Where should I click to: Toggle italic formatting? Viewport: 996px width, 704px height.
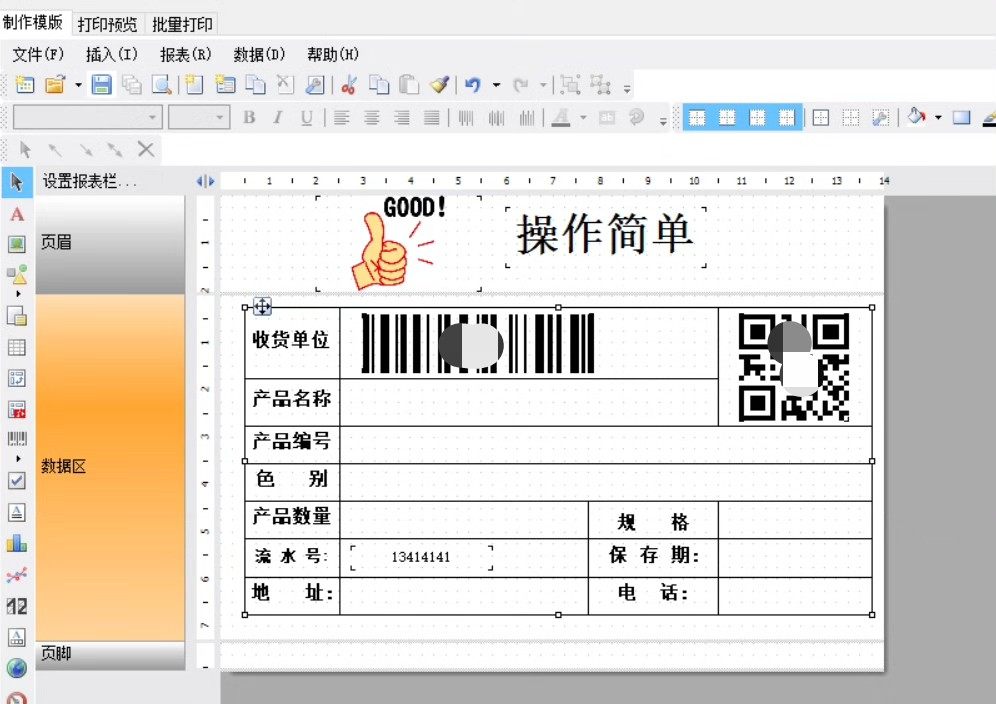(277, 118)
